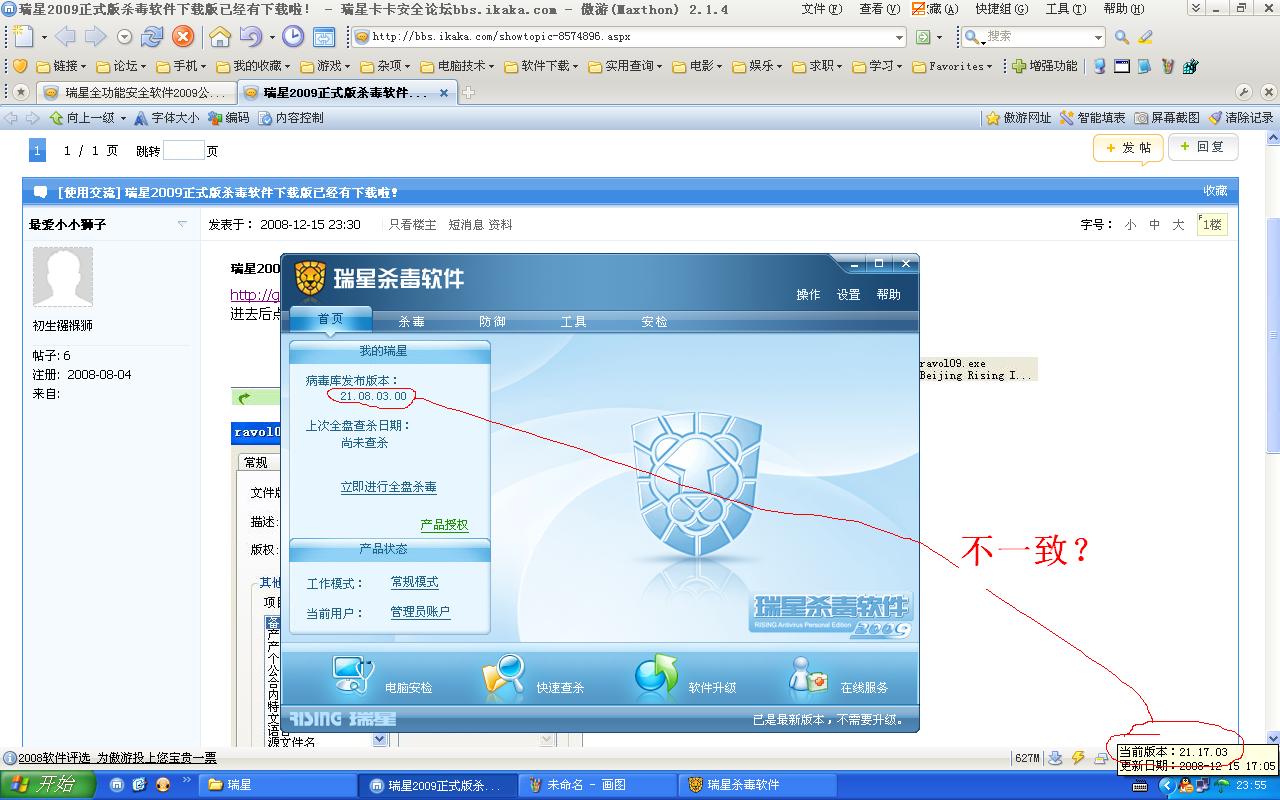Go forward to the next page
The image size is (1280, 800).
(x=95, y=37)
